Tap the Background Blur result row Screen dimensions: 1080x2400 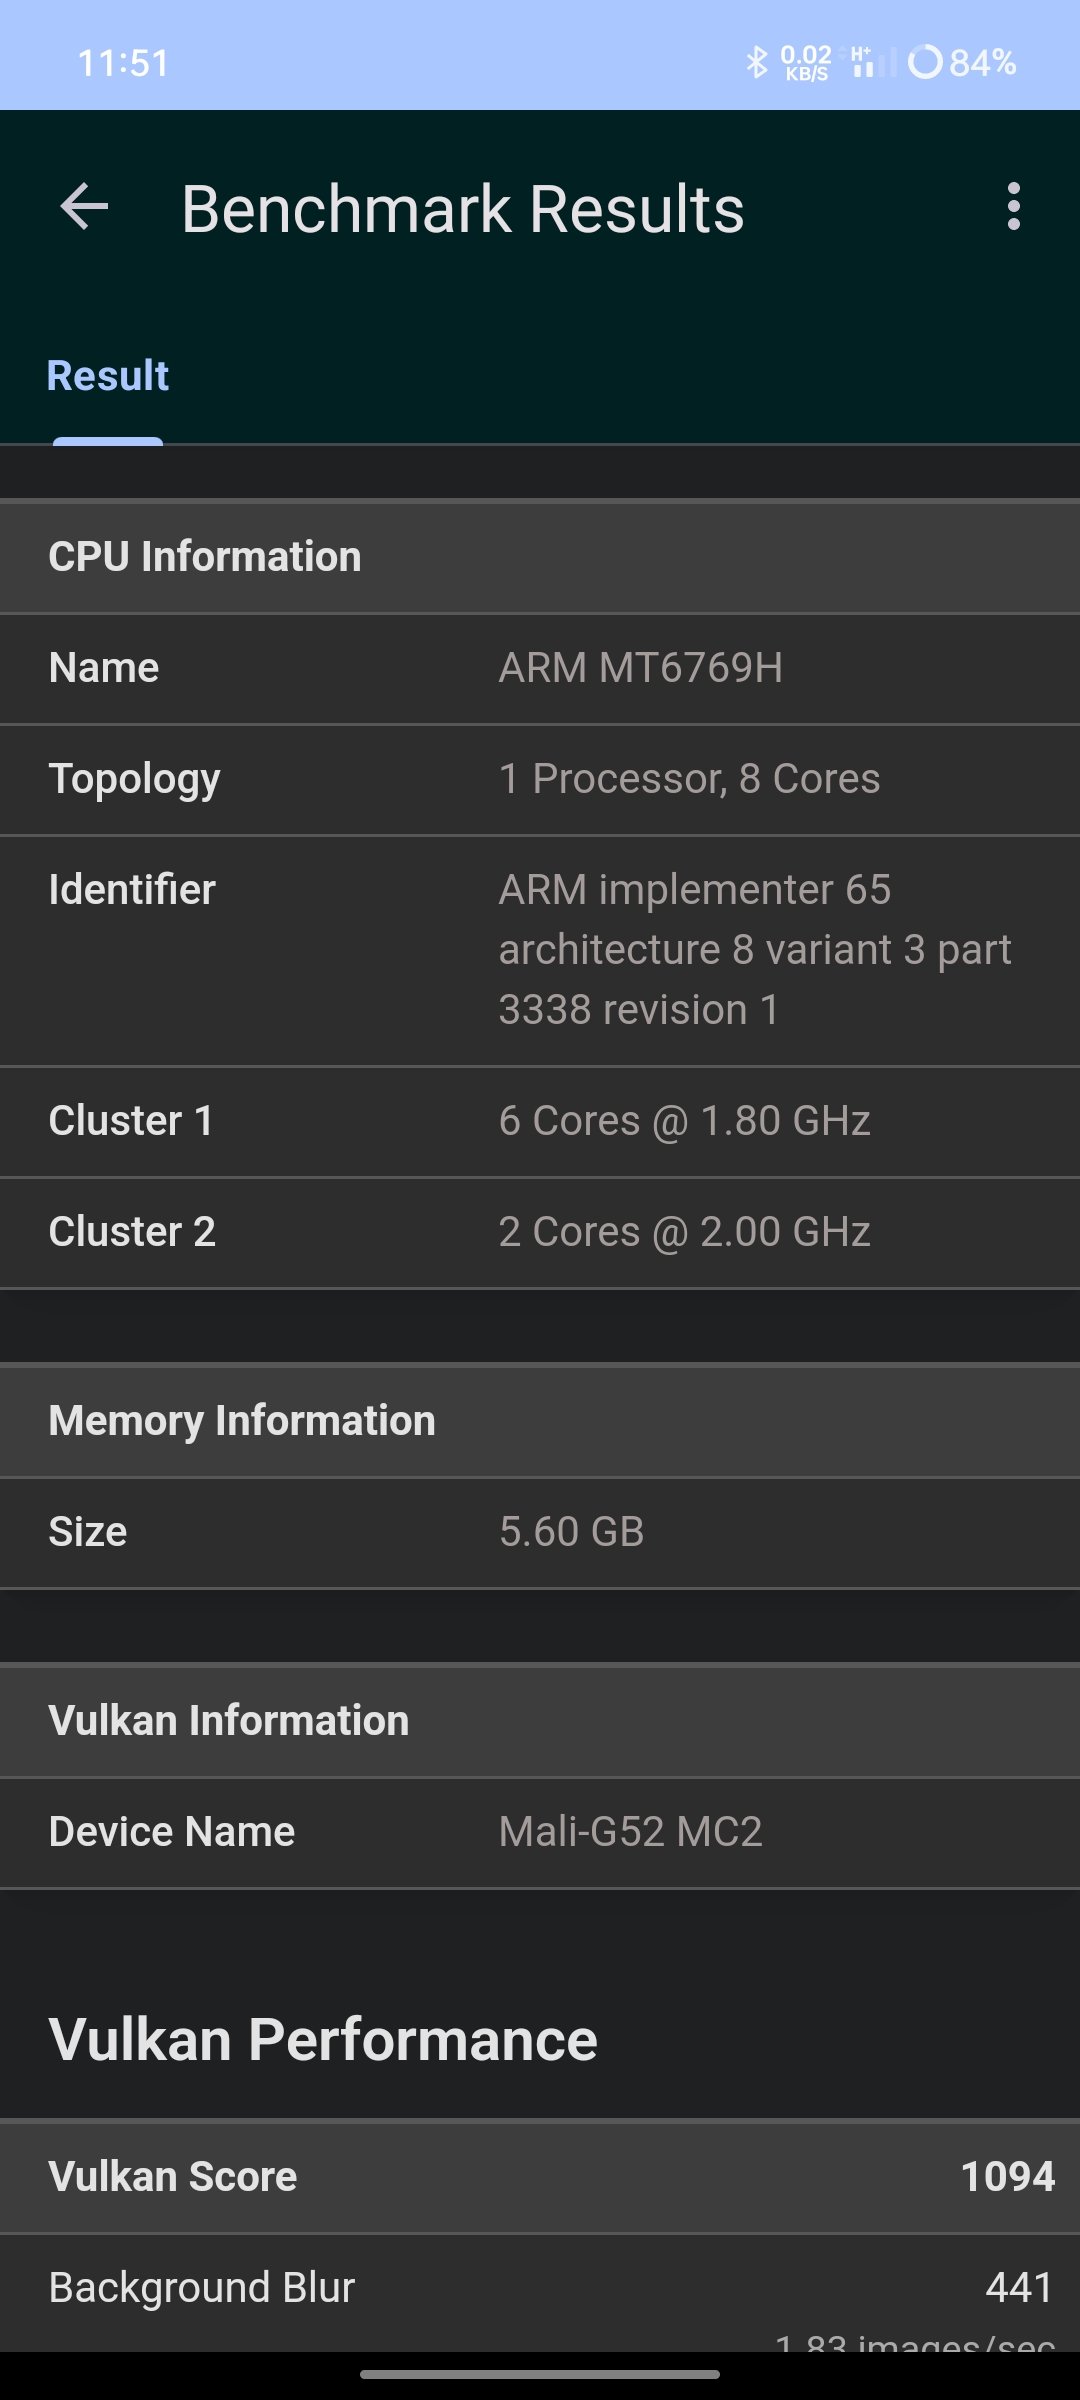(x=540, y=2293)
